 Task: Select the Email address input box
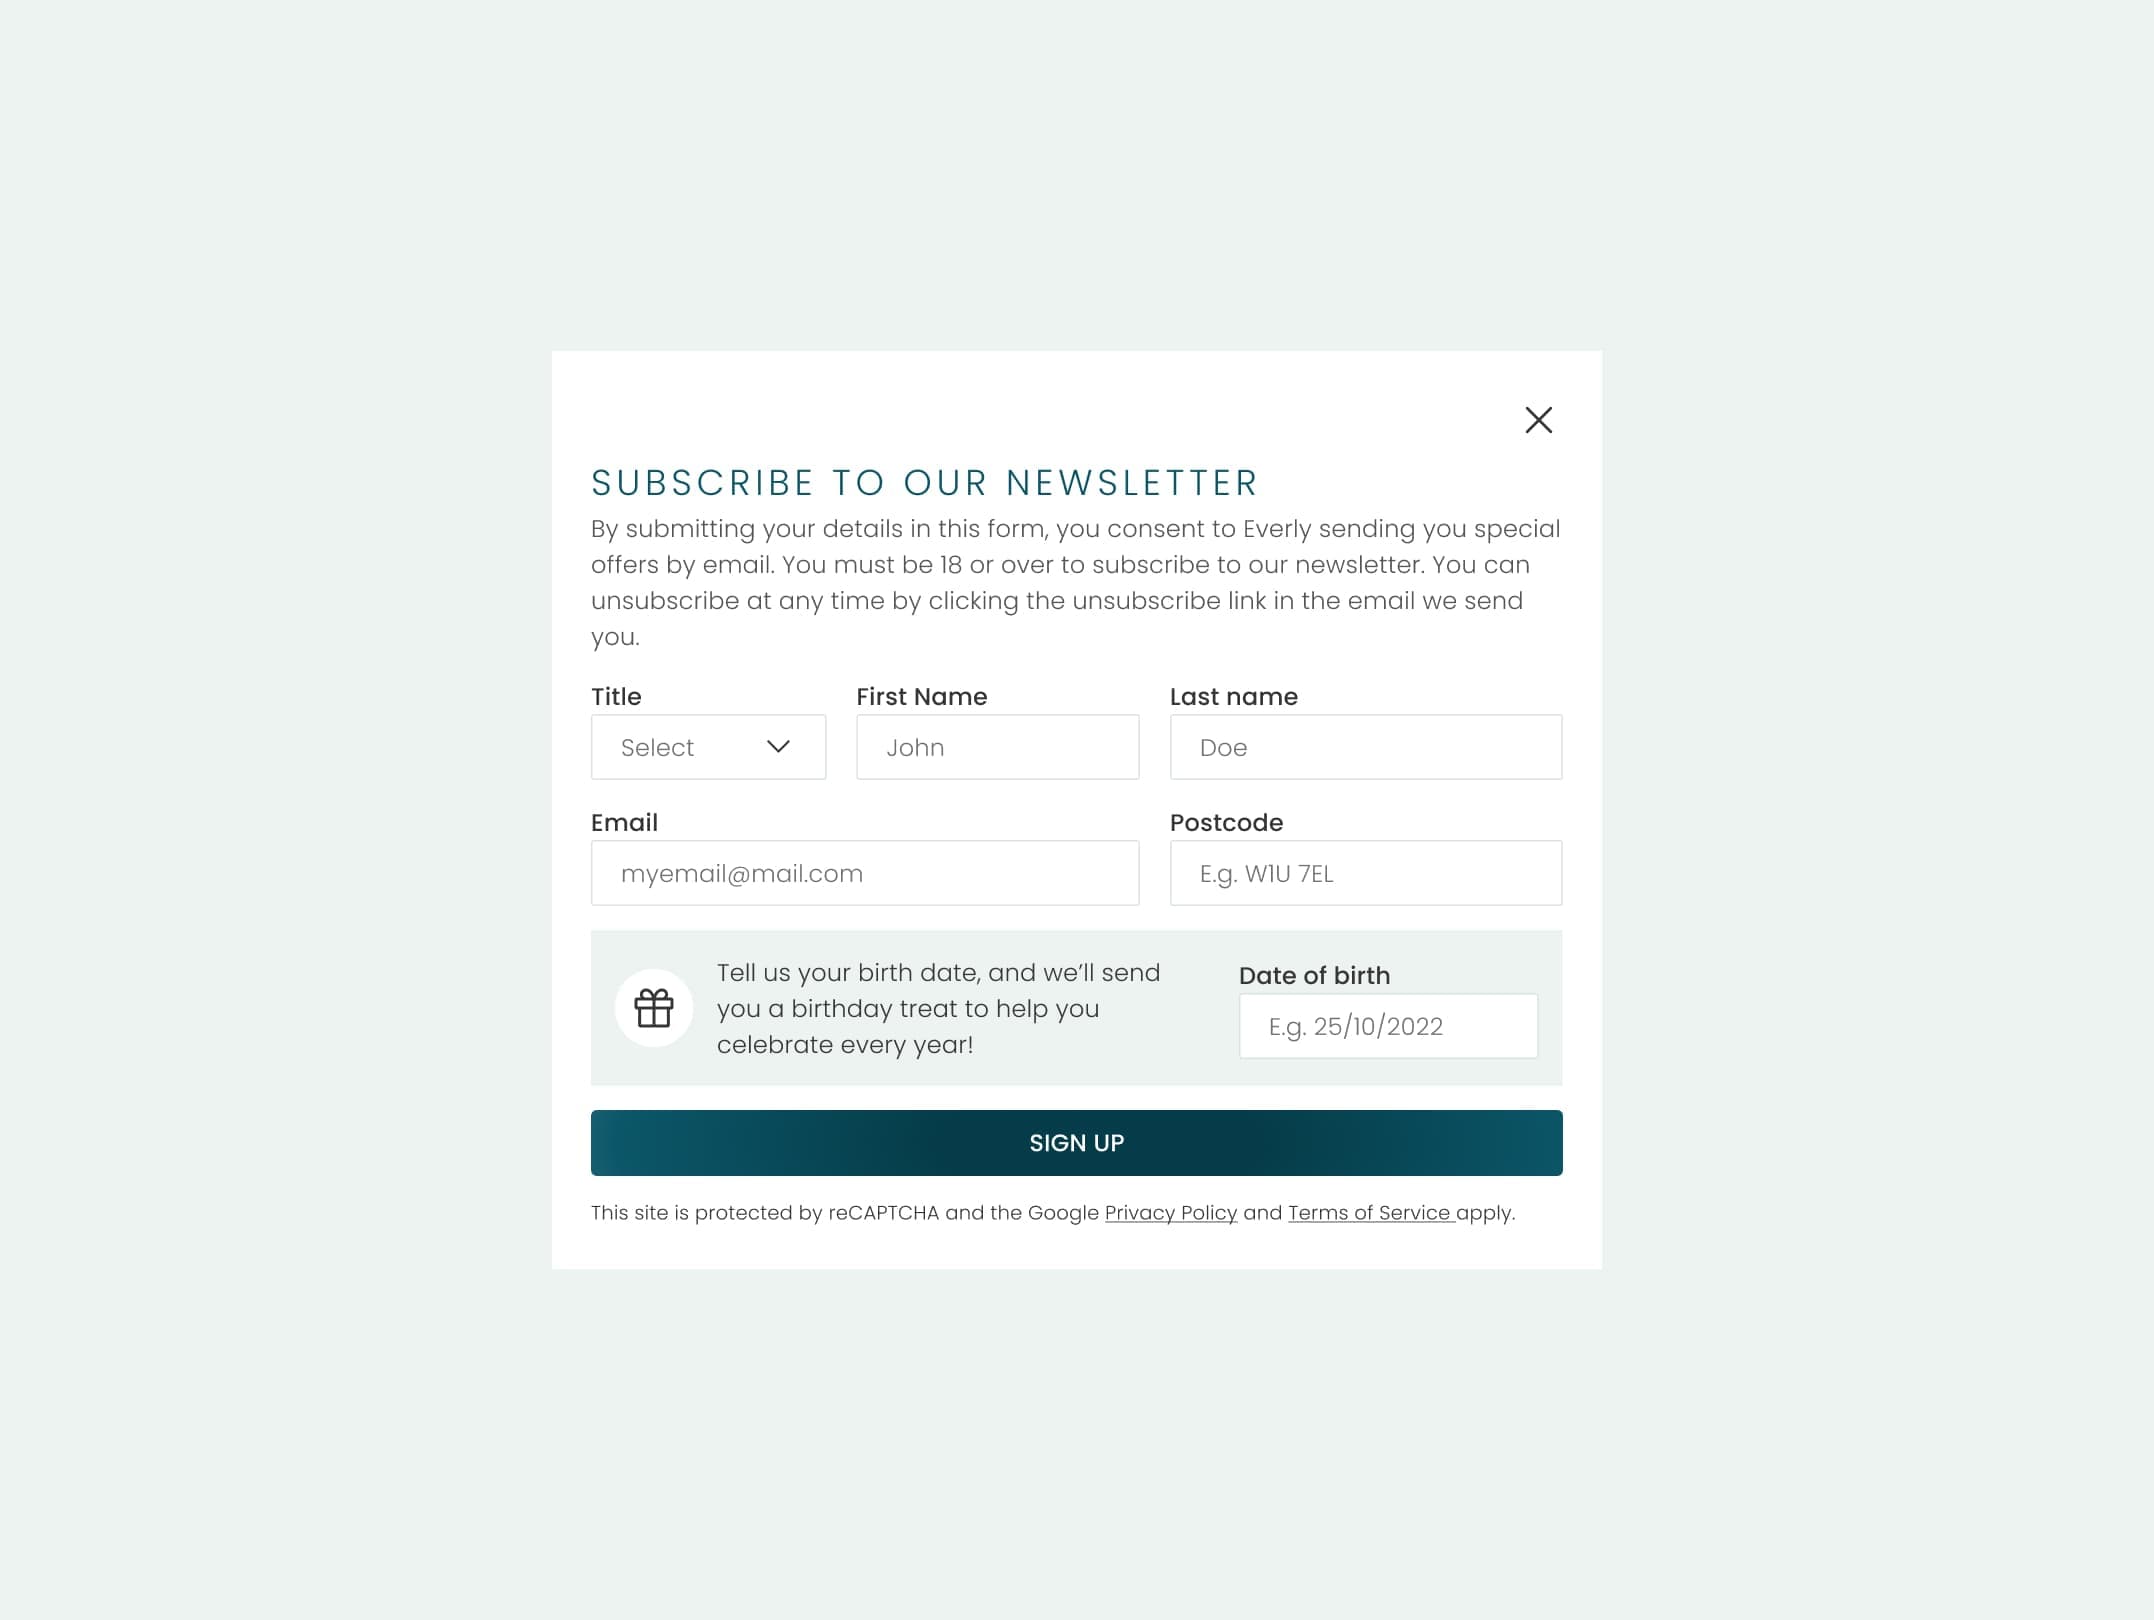(864, 873)
